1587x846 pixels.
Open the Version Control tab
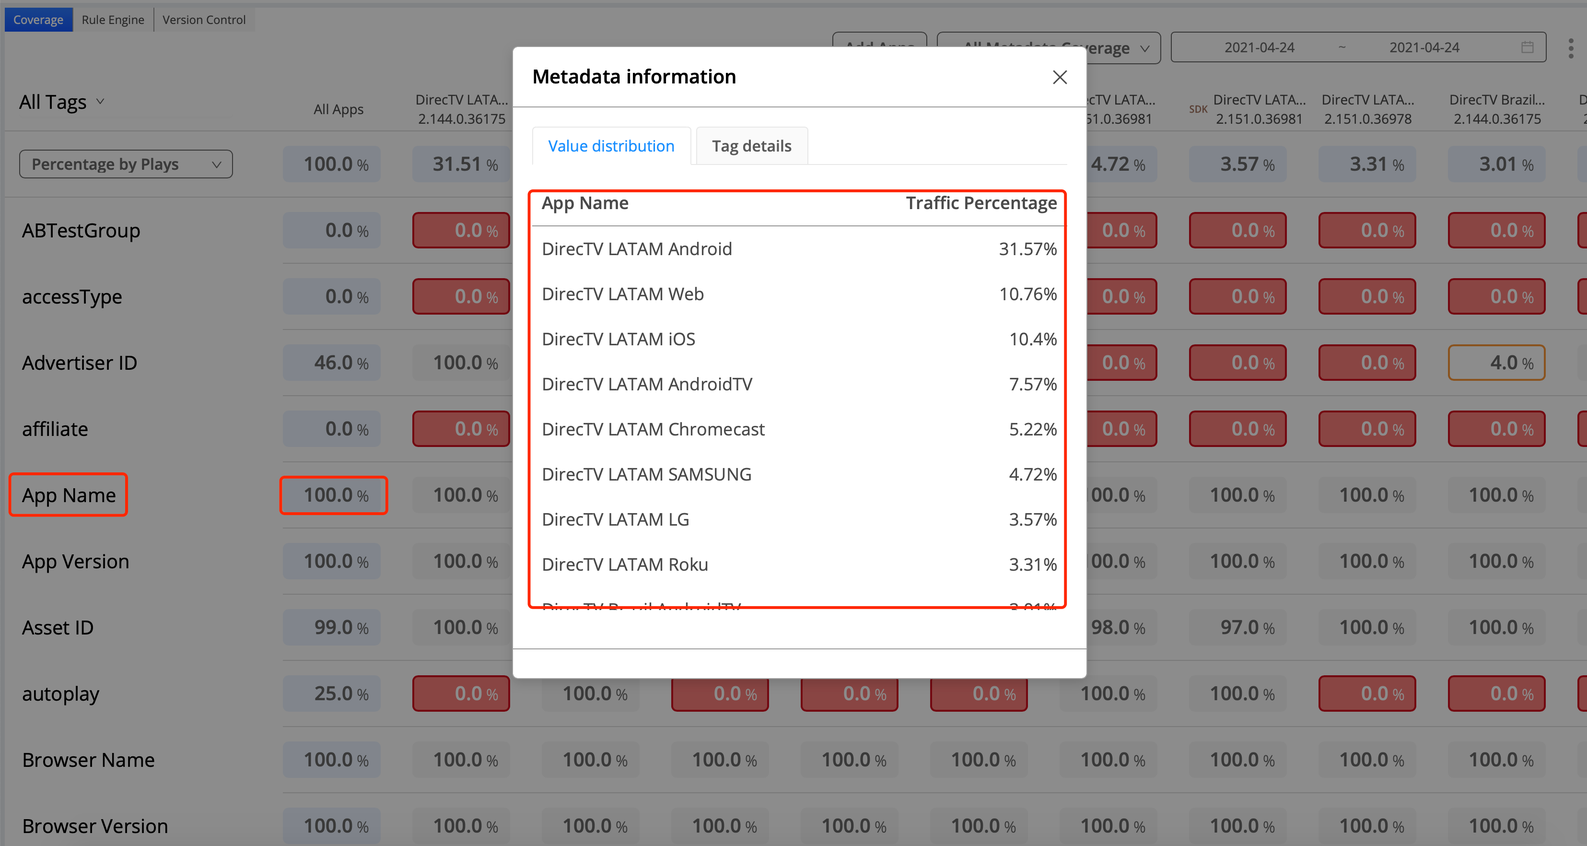[x=204, y=19]
